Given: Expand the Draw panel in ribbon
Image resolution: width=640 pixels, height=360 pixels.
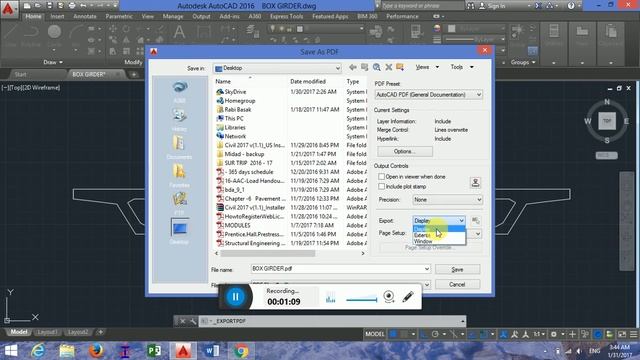Looking at the screenshot, I should (53, 62).
